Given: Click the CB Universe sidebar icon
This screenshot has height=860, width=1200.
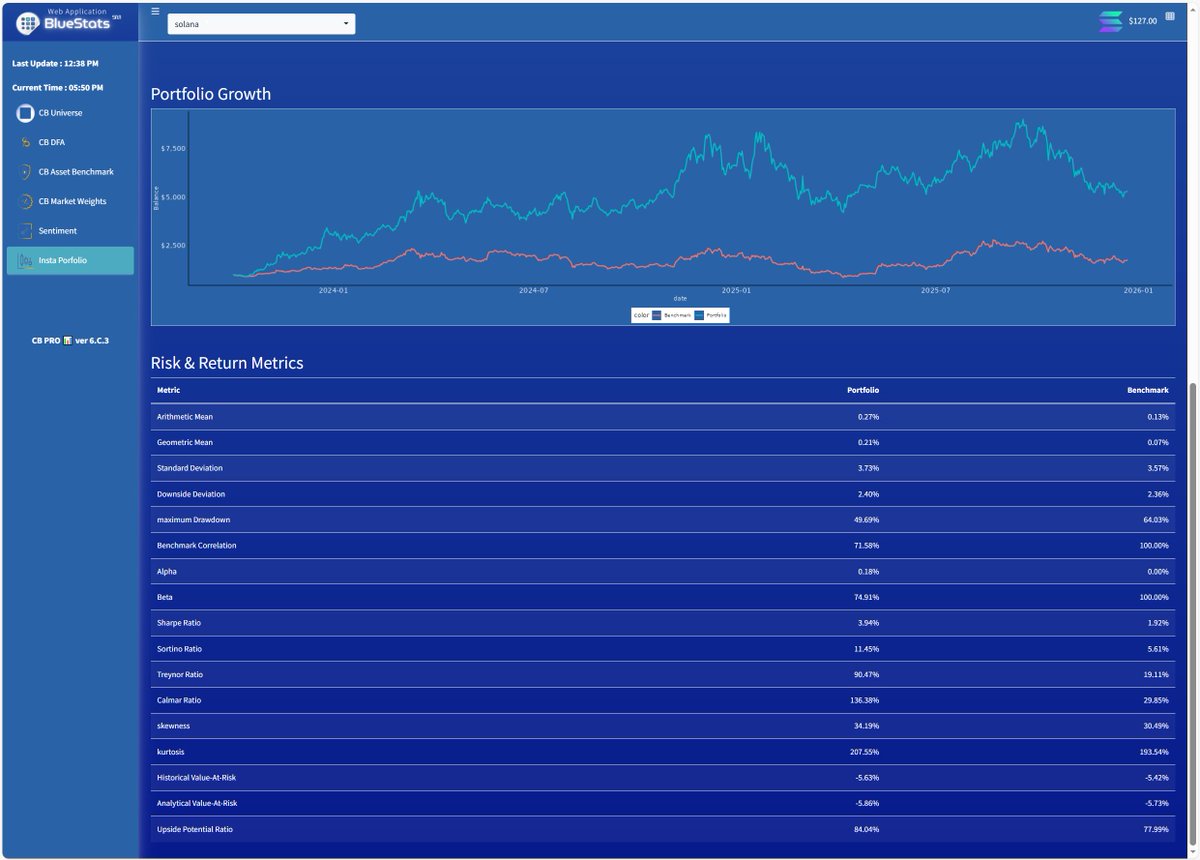Looking at the screenshot, I should 26,113.
